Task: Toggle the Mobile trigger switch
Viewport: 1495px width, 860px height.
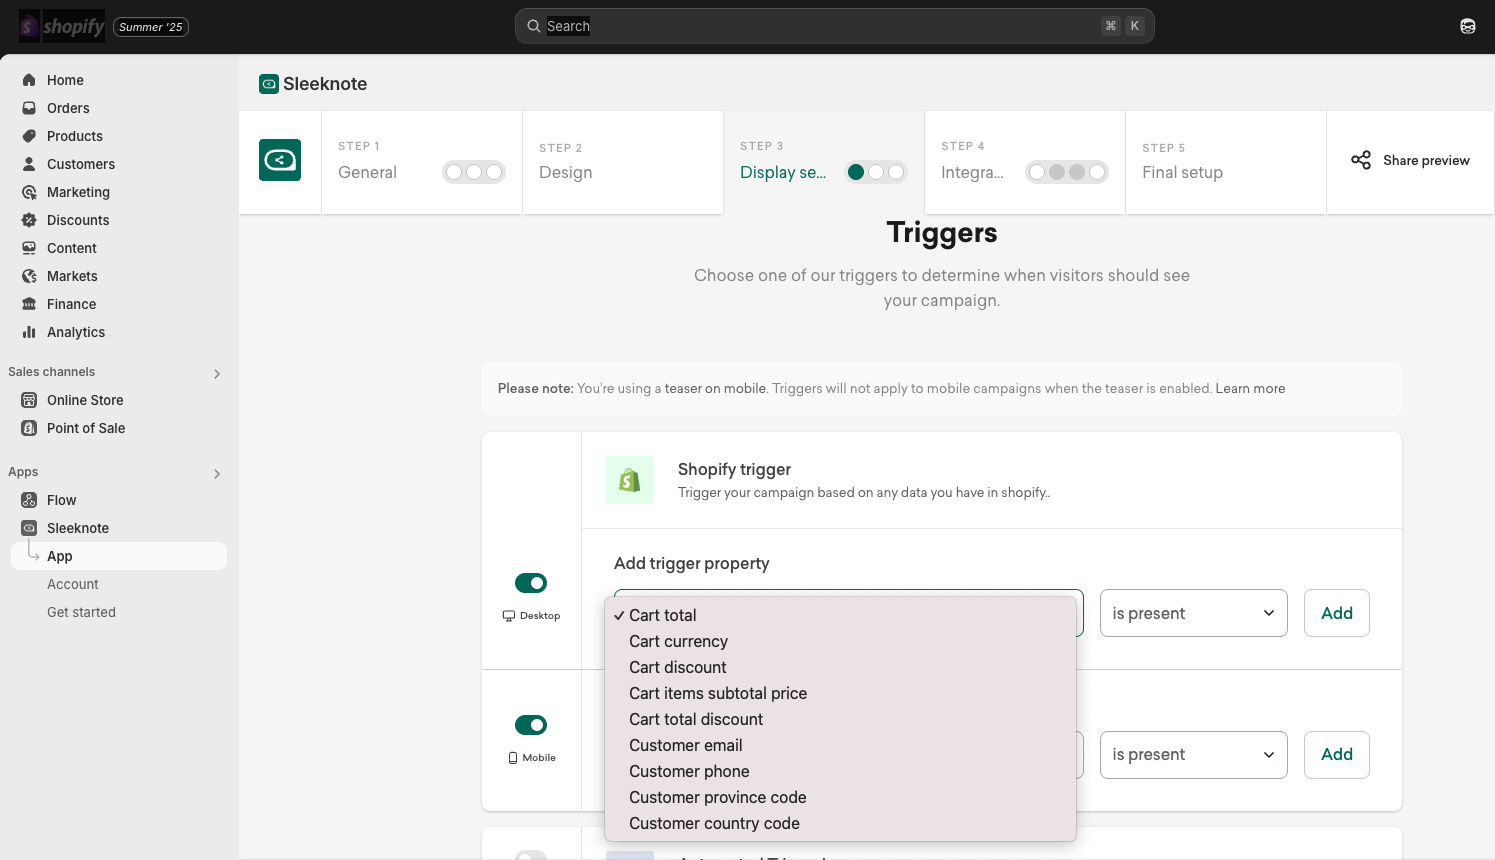Action: pos(531,725)
